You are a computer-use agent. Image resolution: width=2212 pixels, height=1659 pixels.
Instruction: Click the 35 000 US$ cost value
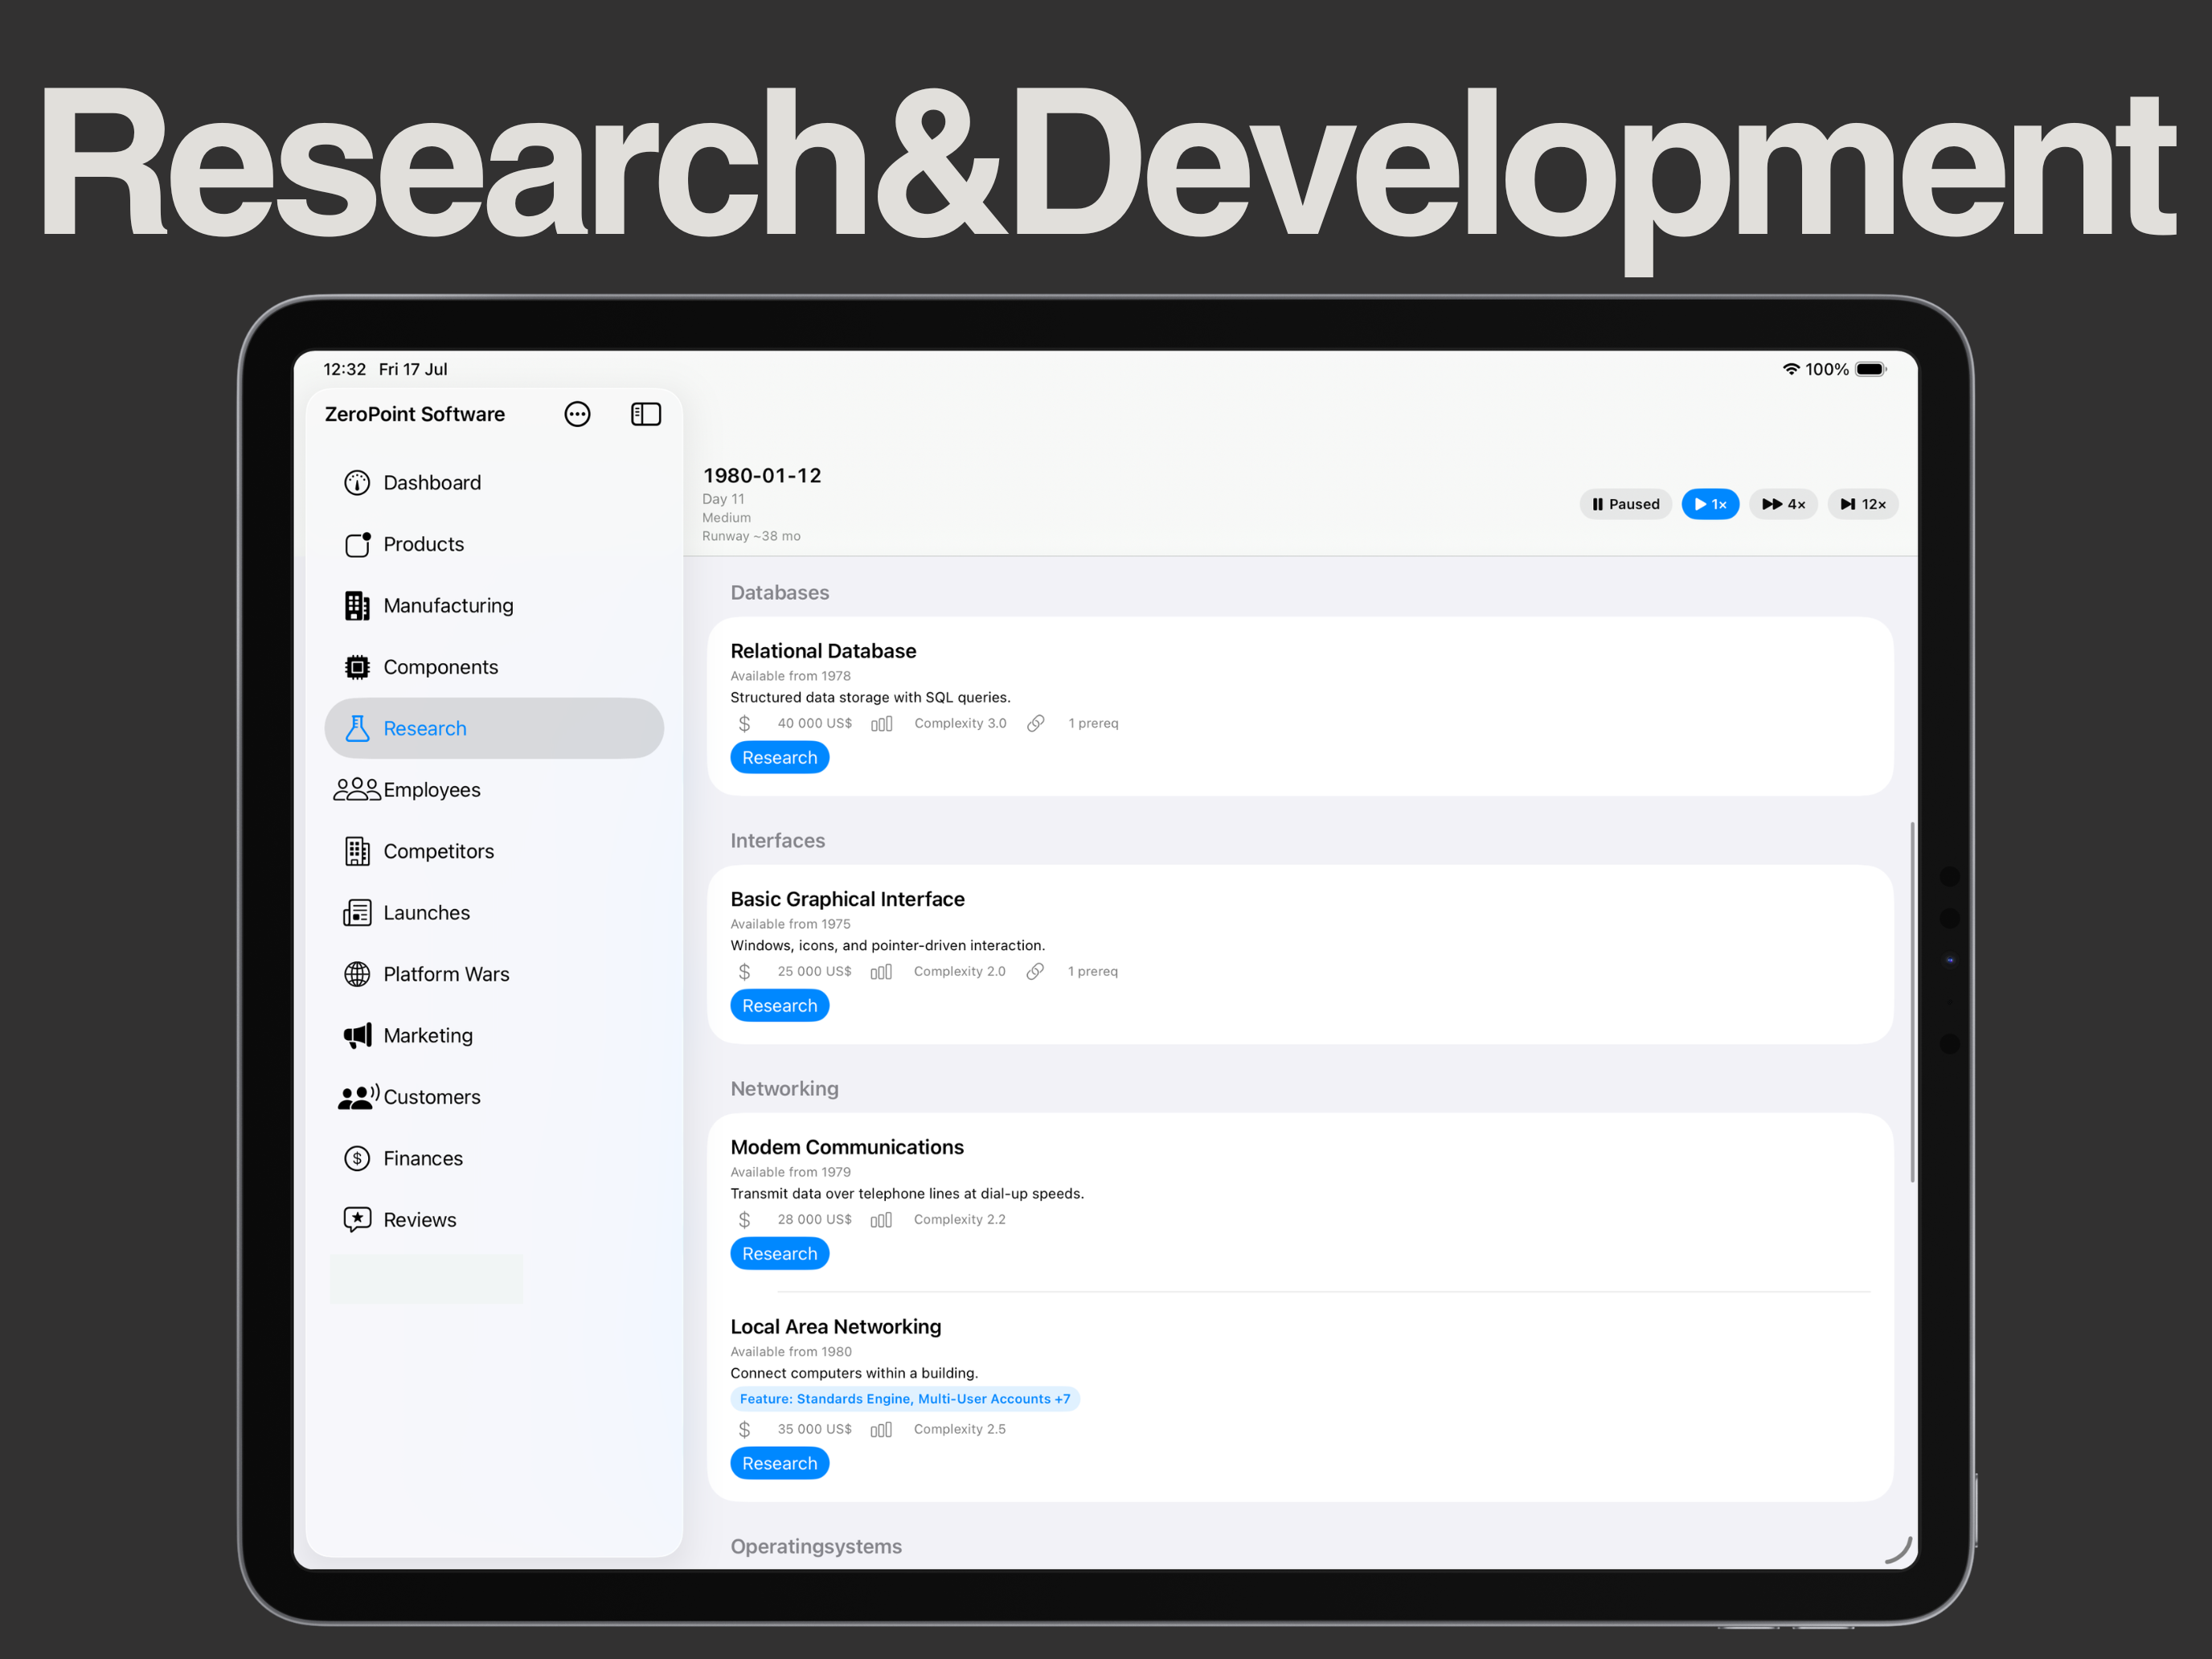coord(815,1430)
